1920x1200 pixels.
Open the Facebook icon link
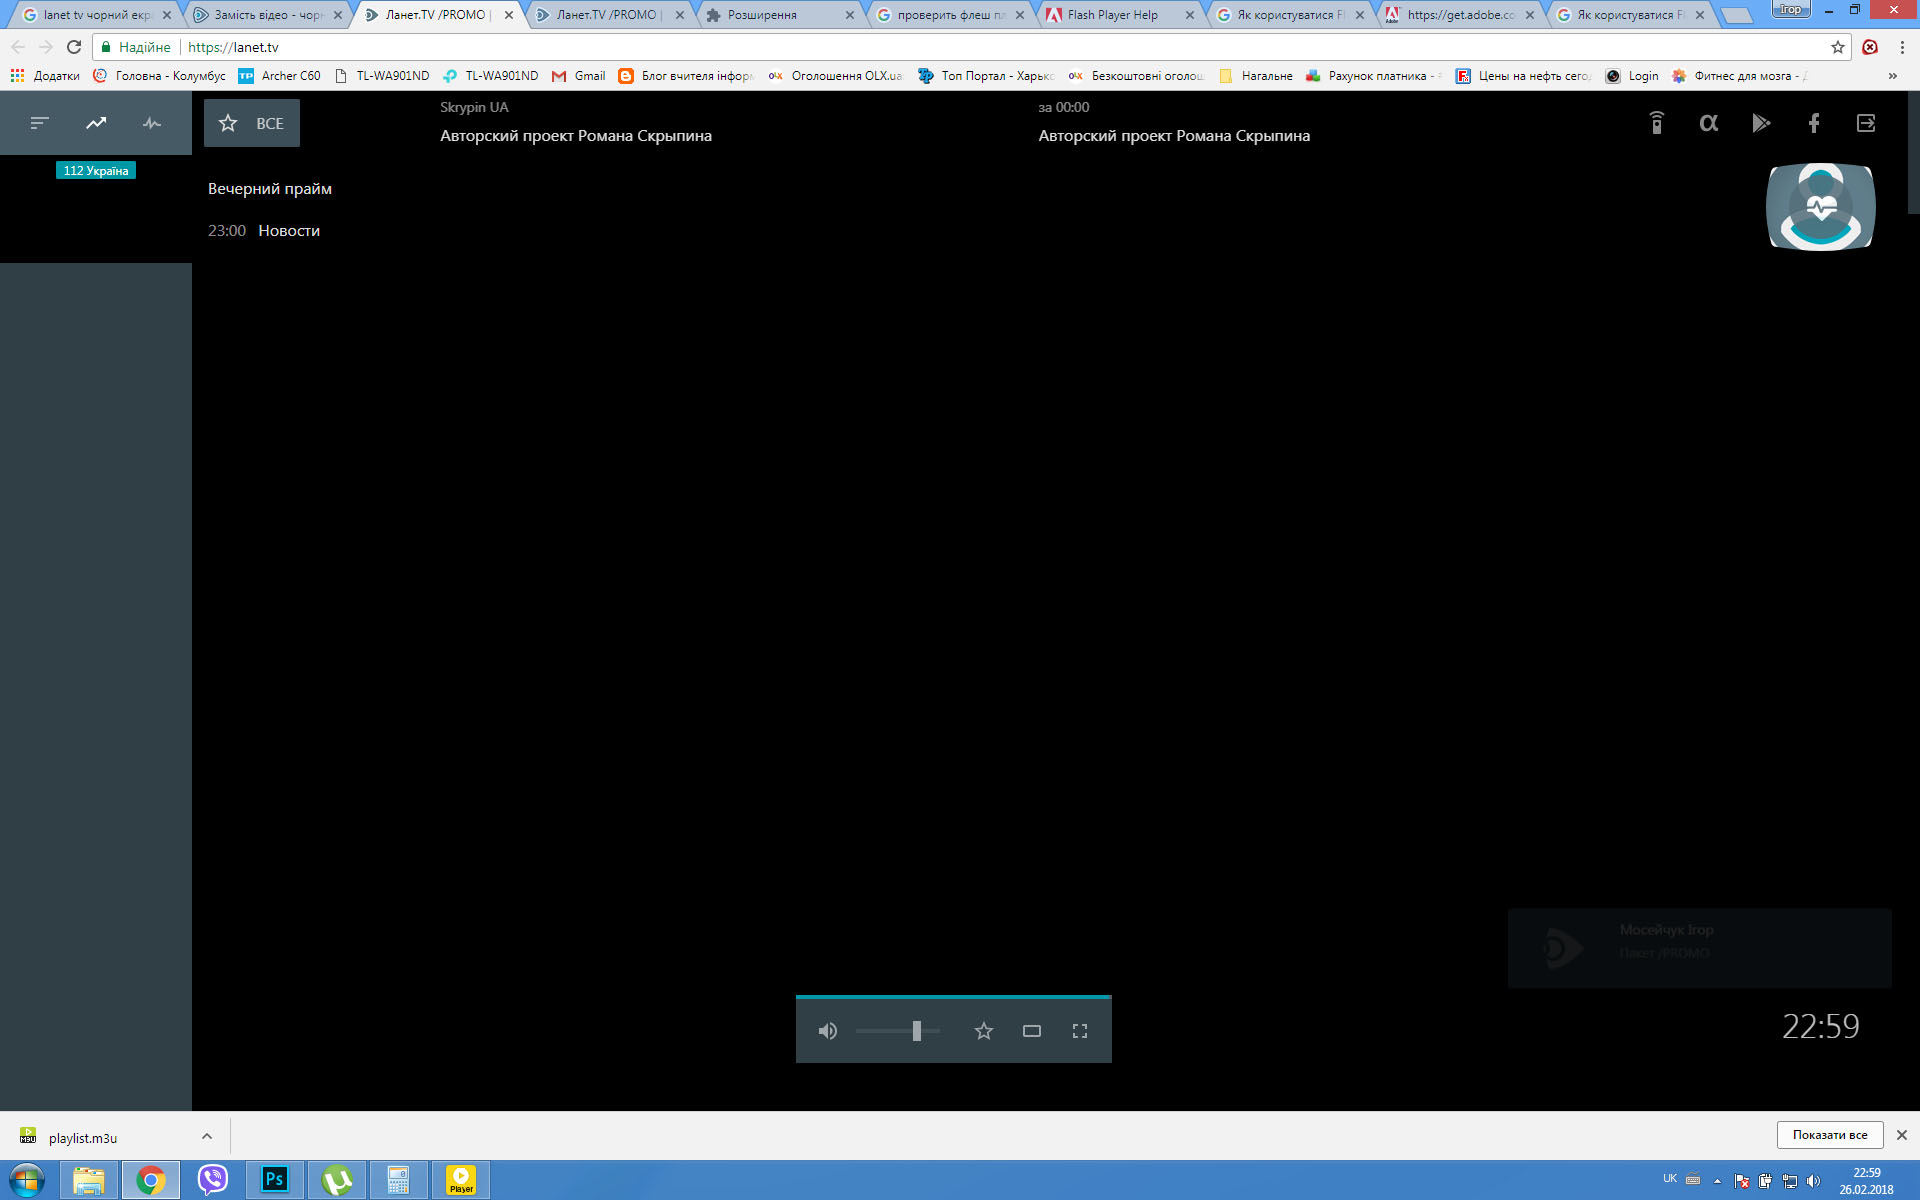pos(1813,123)
